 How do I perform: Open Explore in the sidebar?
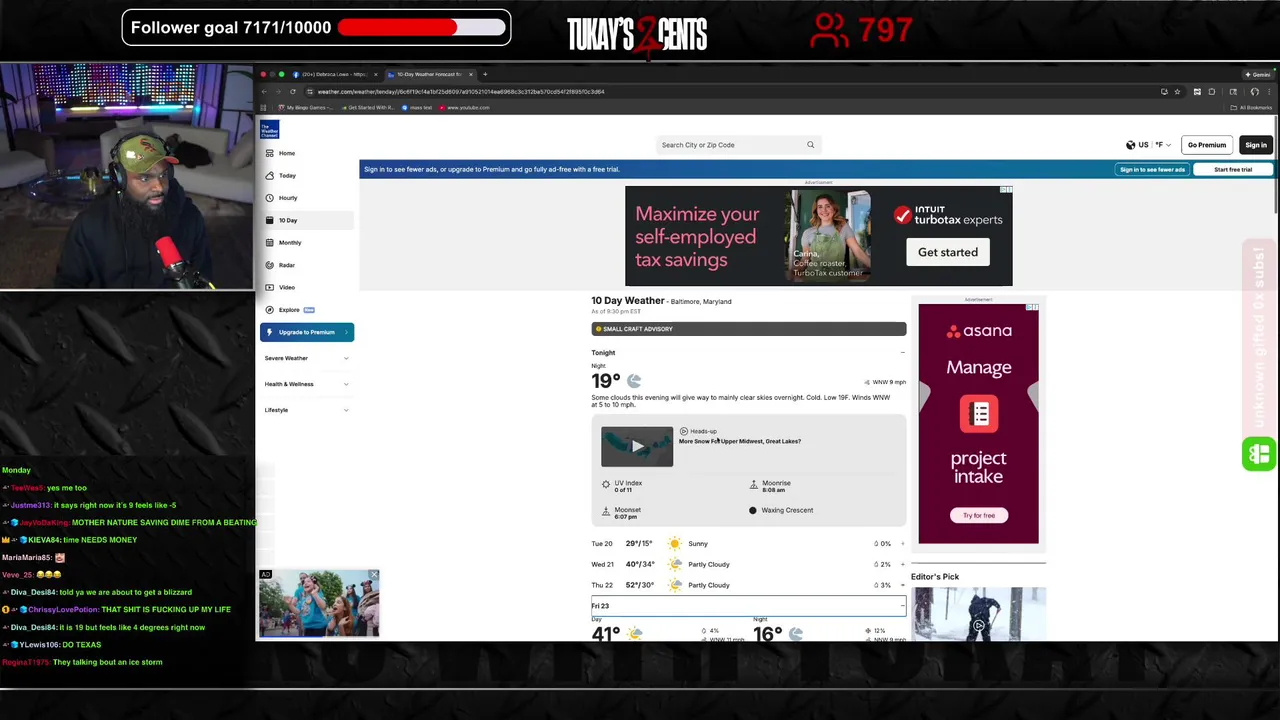306,310
